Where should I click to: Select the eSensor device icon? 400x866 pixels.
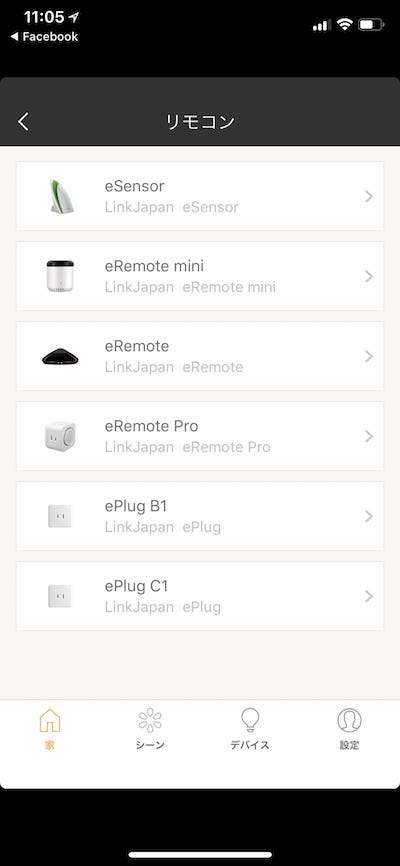(x=60, y=197)
